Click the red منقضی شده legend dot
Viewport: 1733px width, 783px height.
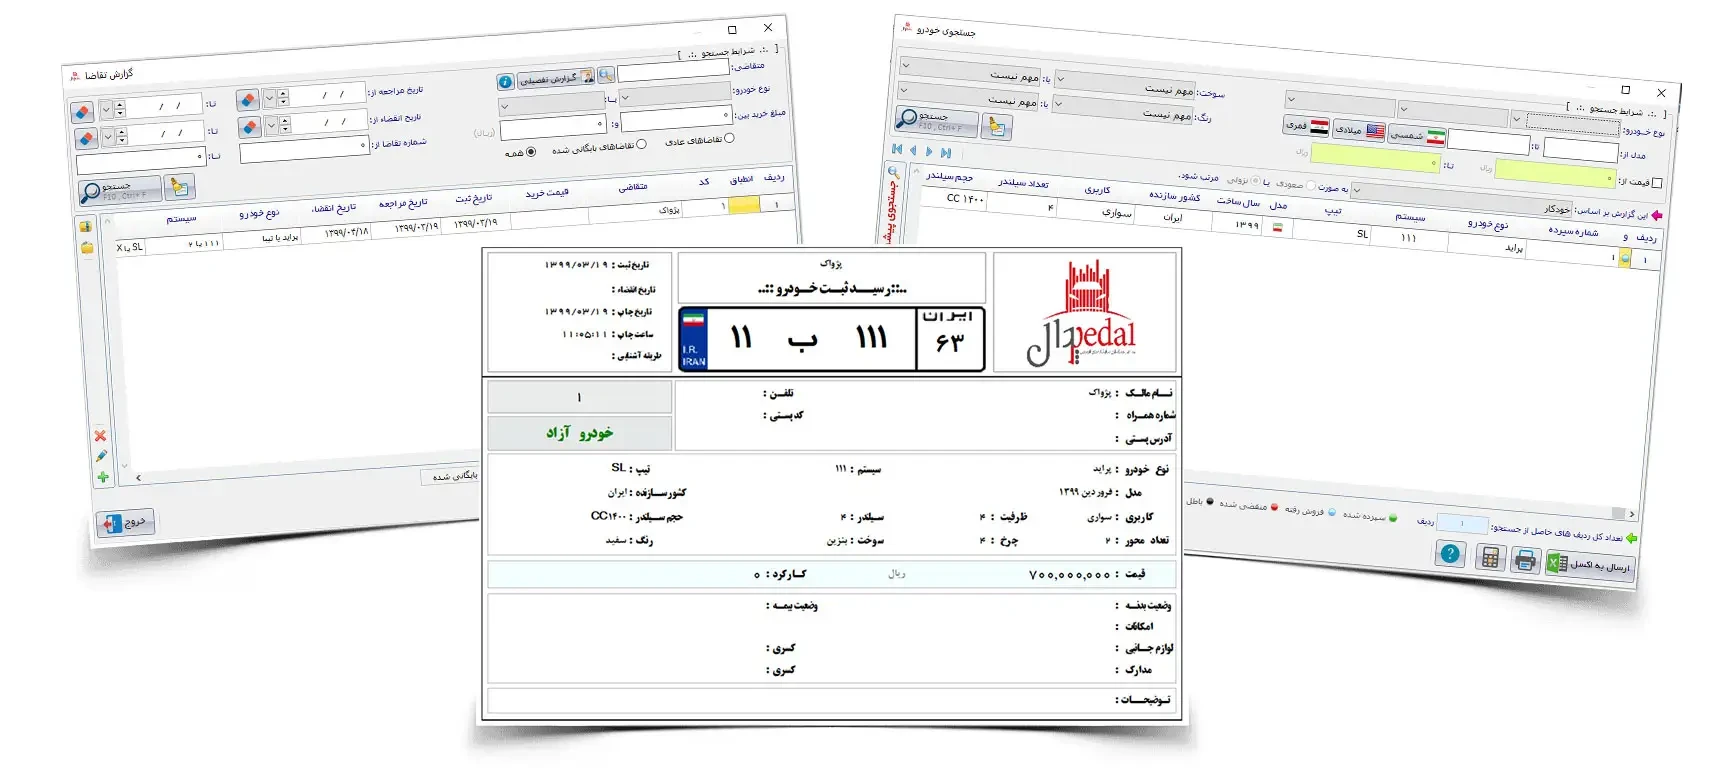coord(1275,508)
